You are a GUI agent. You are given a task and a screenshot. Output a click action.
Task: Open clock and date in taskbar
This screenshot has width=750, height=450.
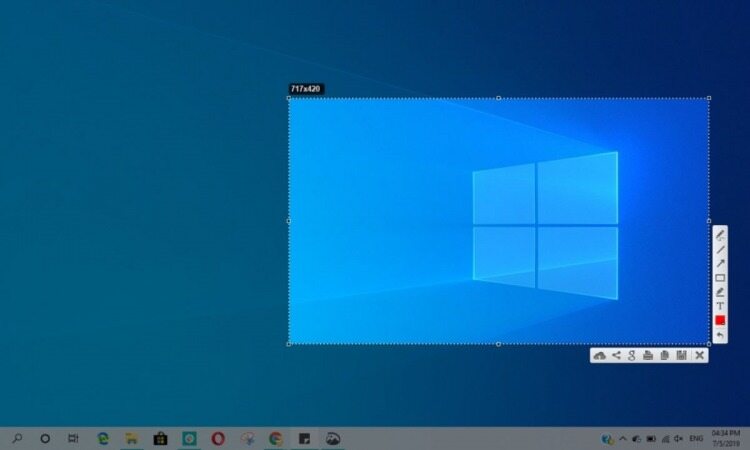(x=726, y=438)
